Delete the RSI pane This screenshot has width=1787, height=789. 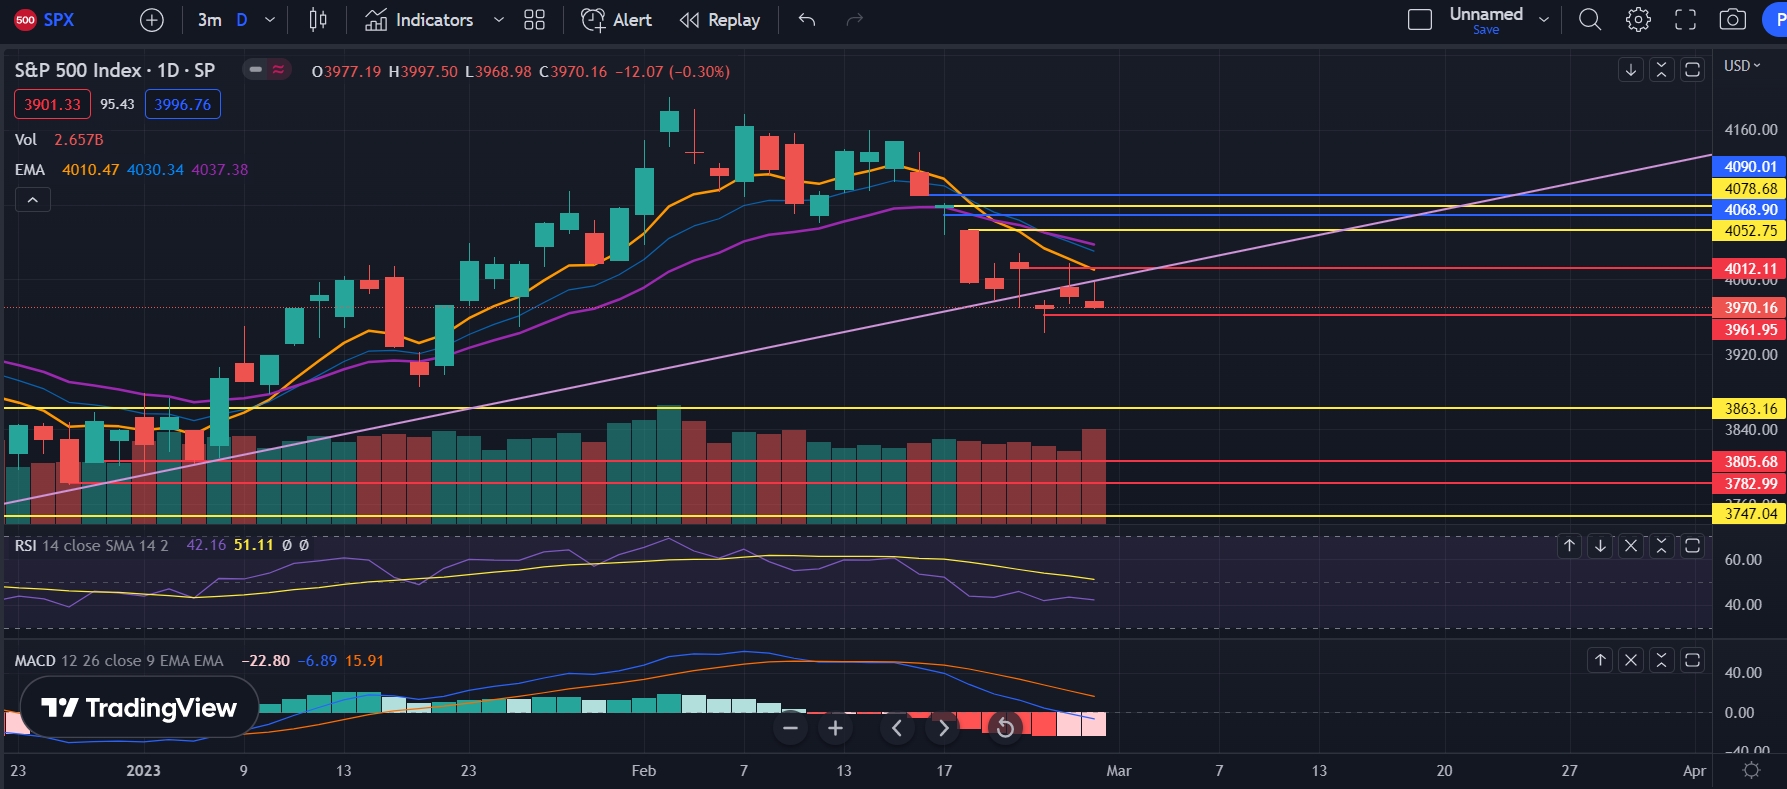pos(1631,546)
